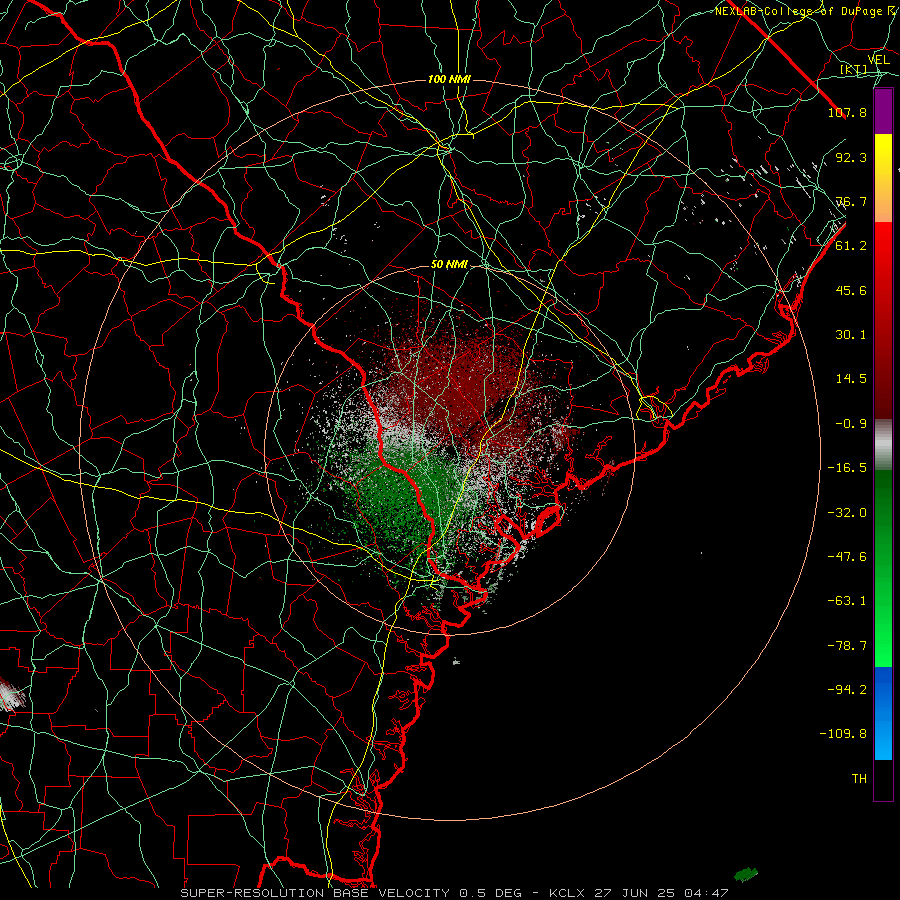Screen dimensions: 900x900
Task: Click the -94.2 legend value
Action: pyautogui.click(x=847, y=690)
